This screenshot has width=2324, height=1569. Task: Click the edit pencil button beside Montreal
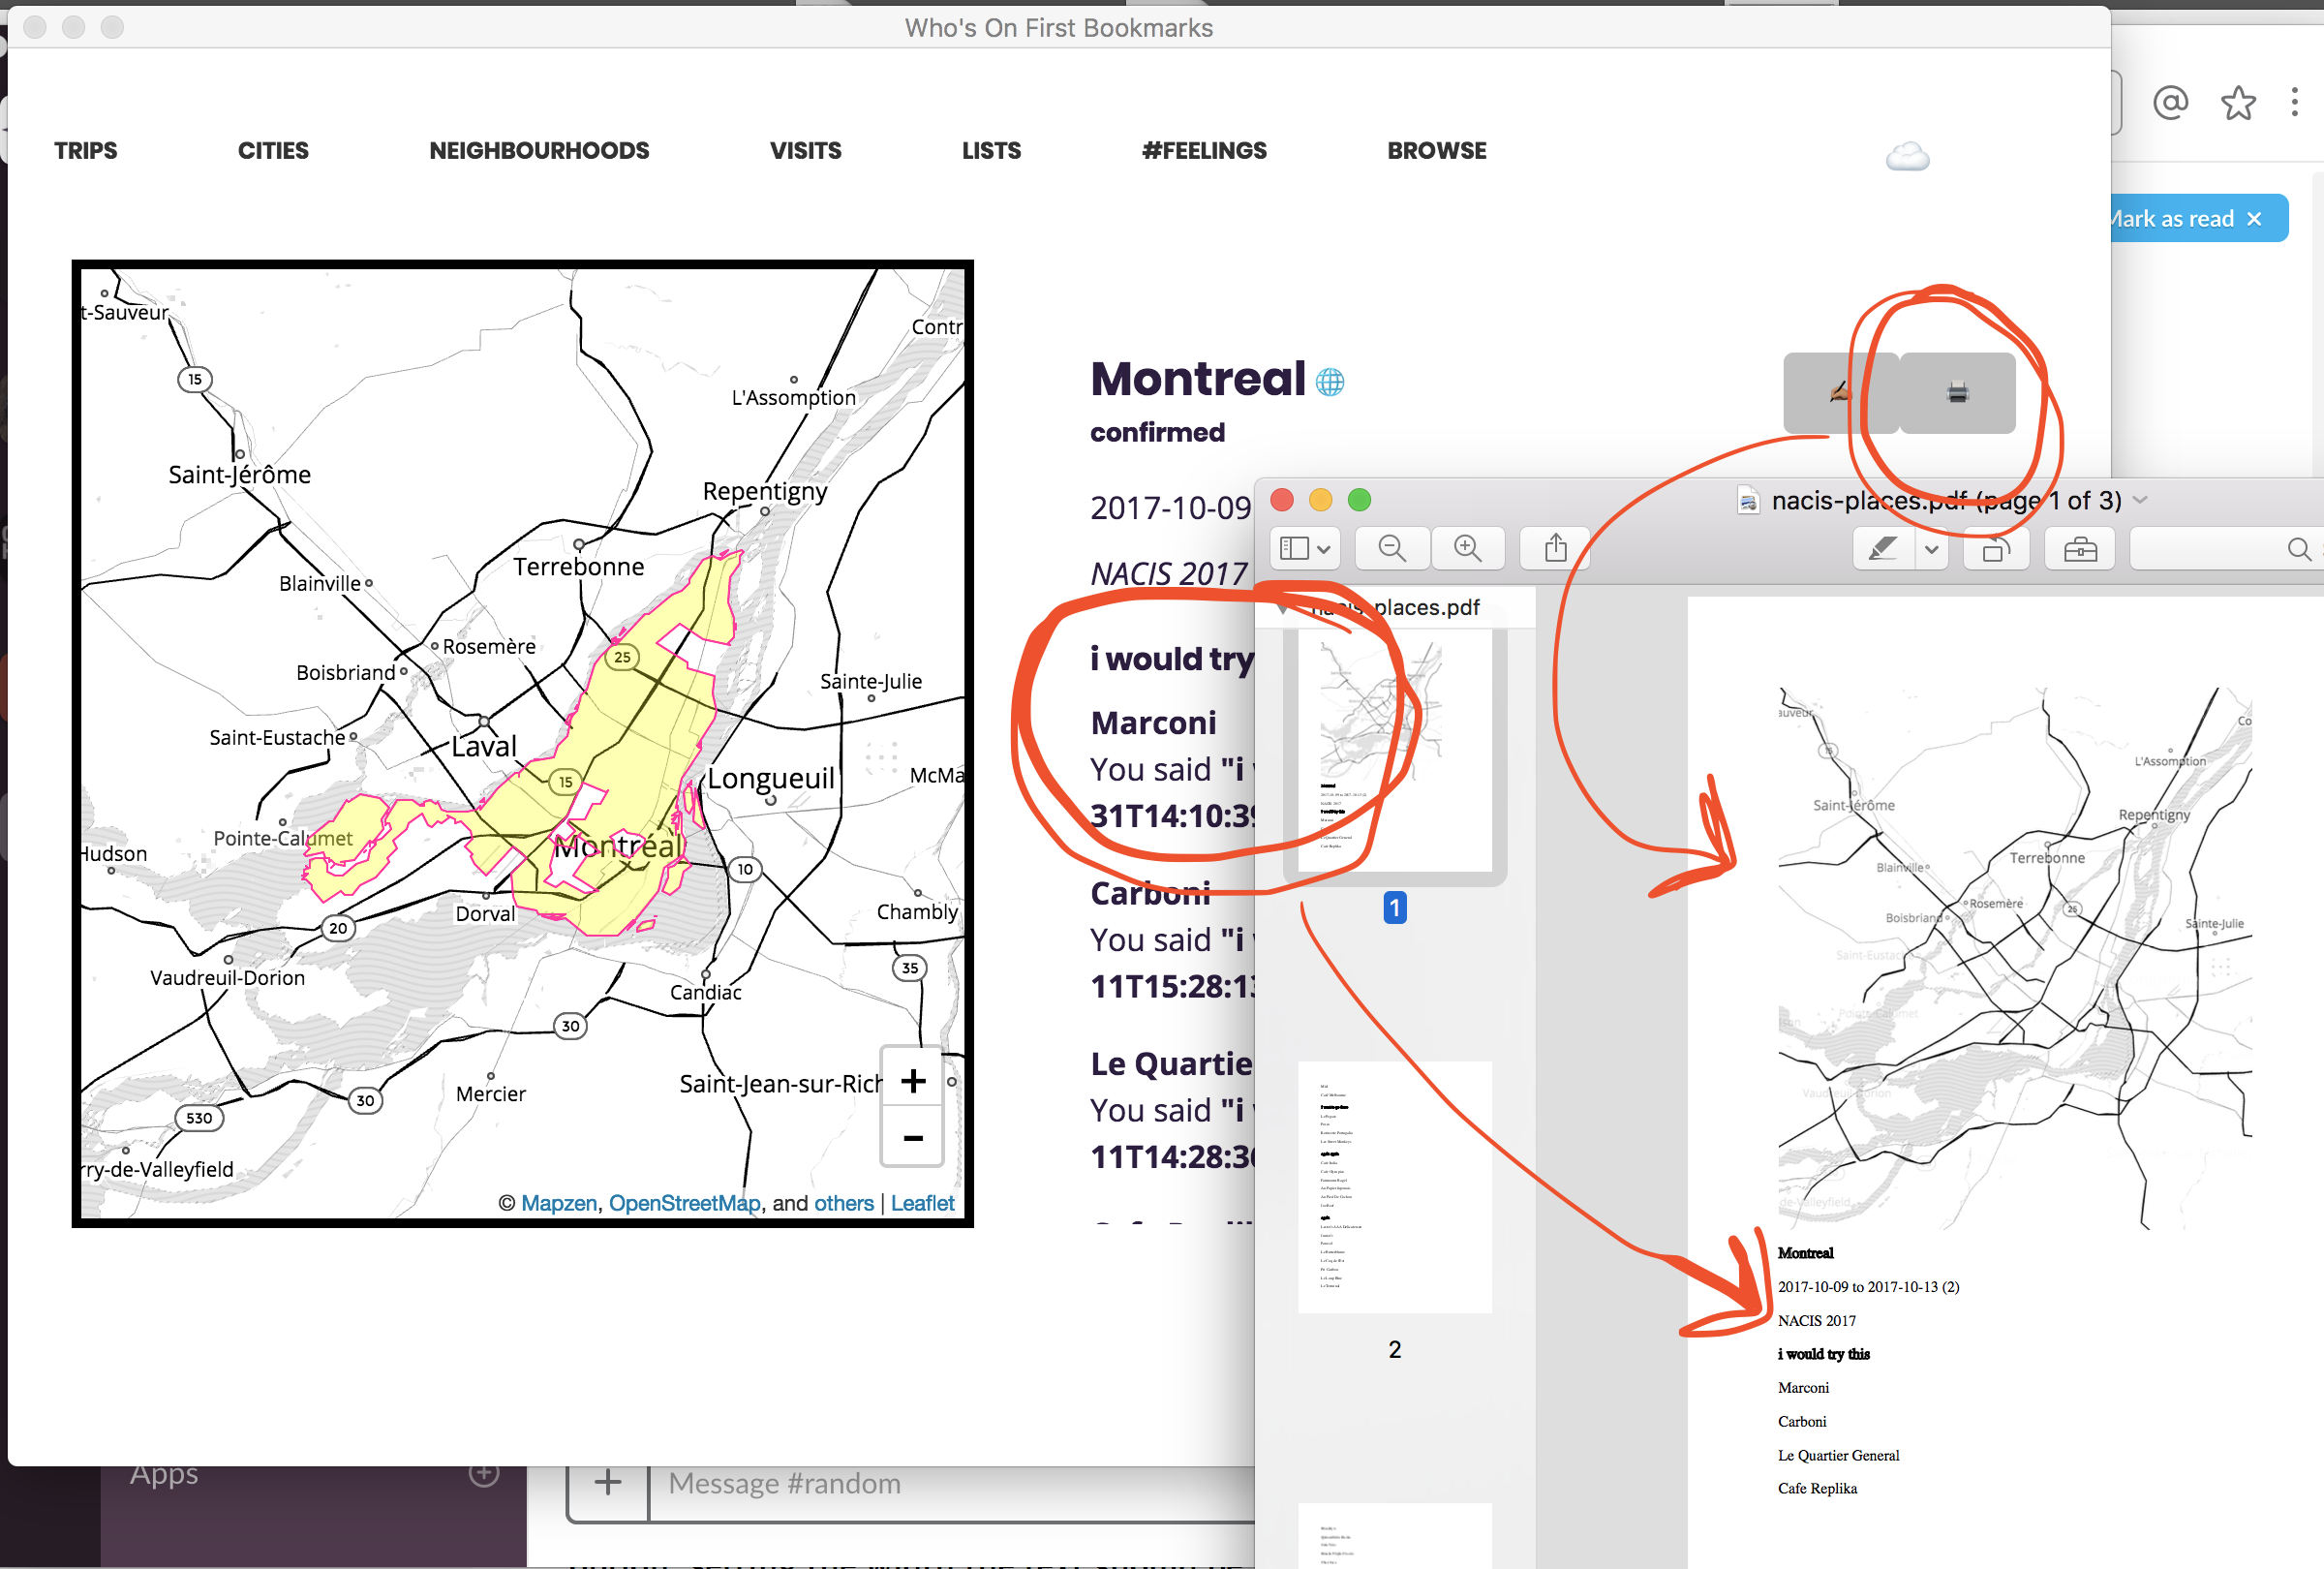[1840, 392]
